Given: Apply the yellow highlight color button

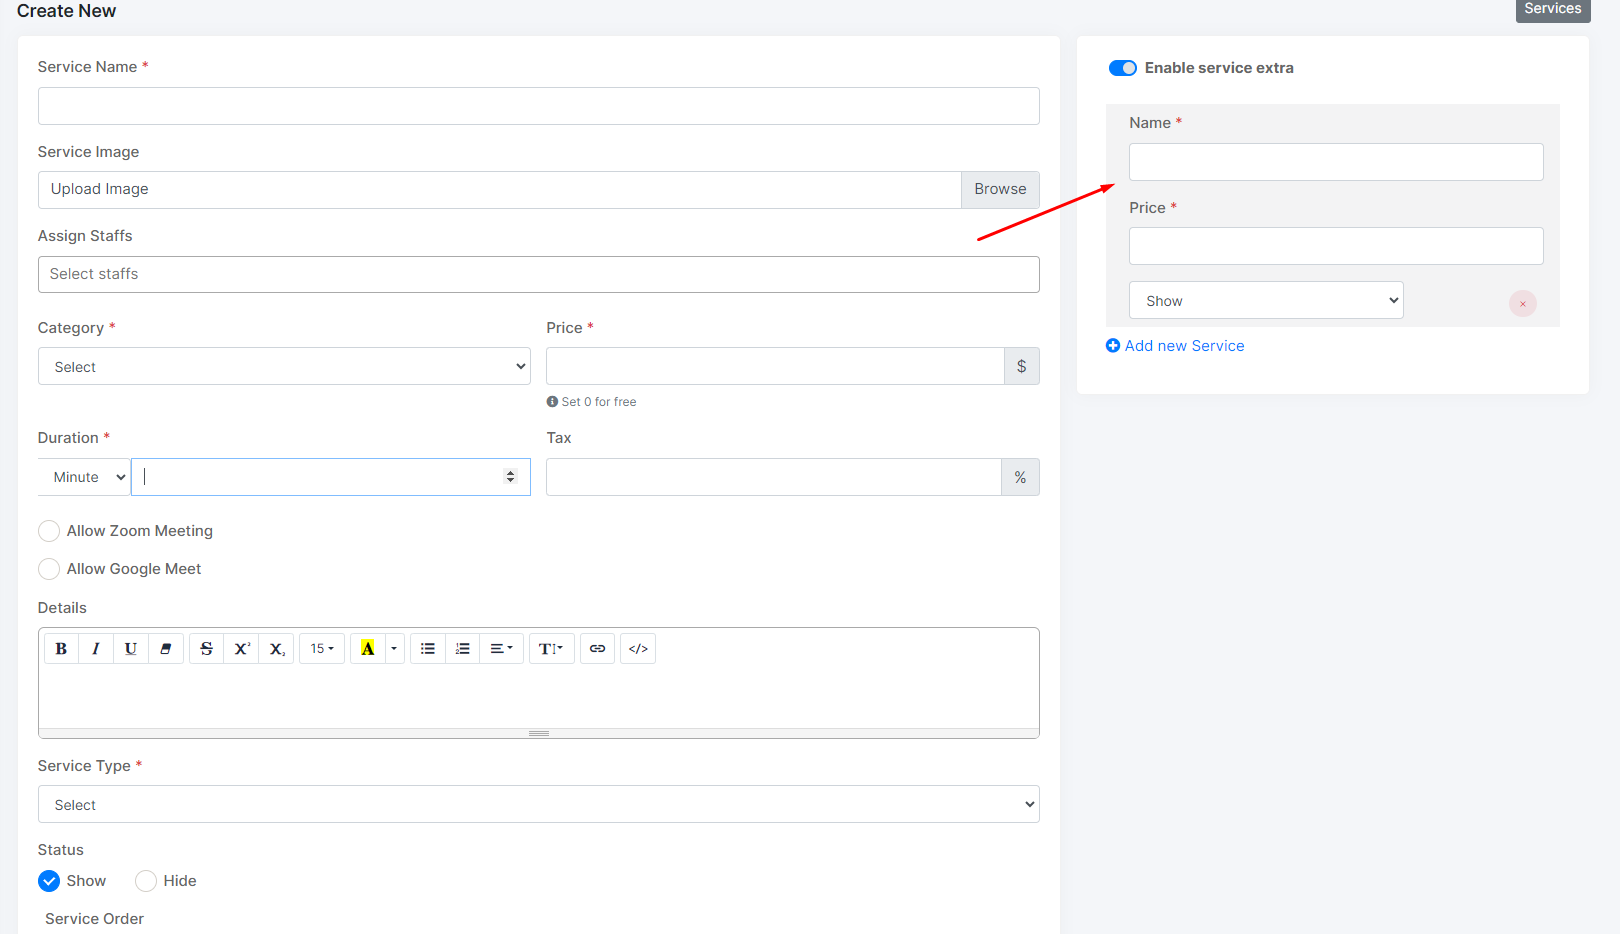Looking at the screenshot, I should [367, 649].
